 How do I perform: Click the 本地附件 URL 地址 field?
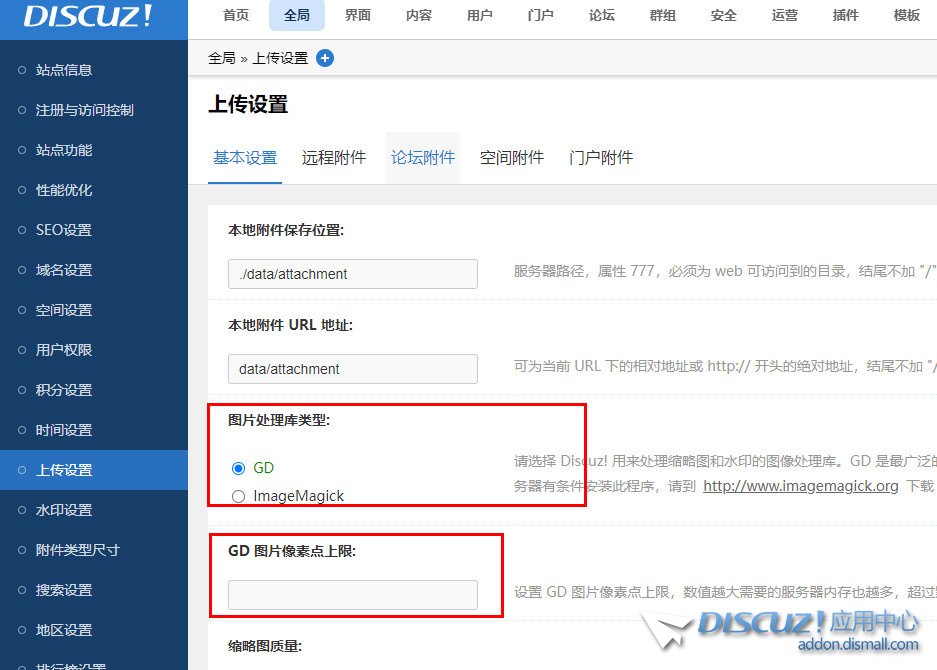353,369
